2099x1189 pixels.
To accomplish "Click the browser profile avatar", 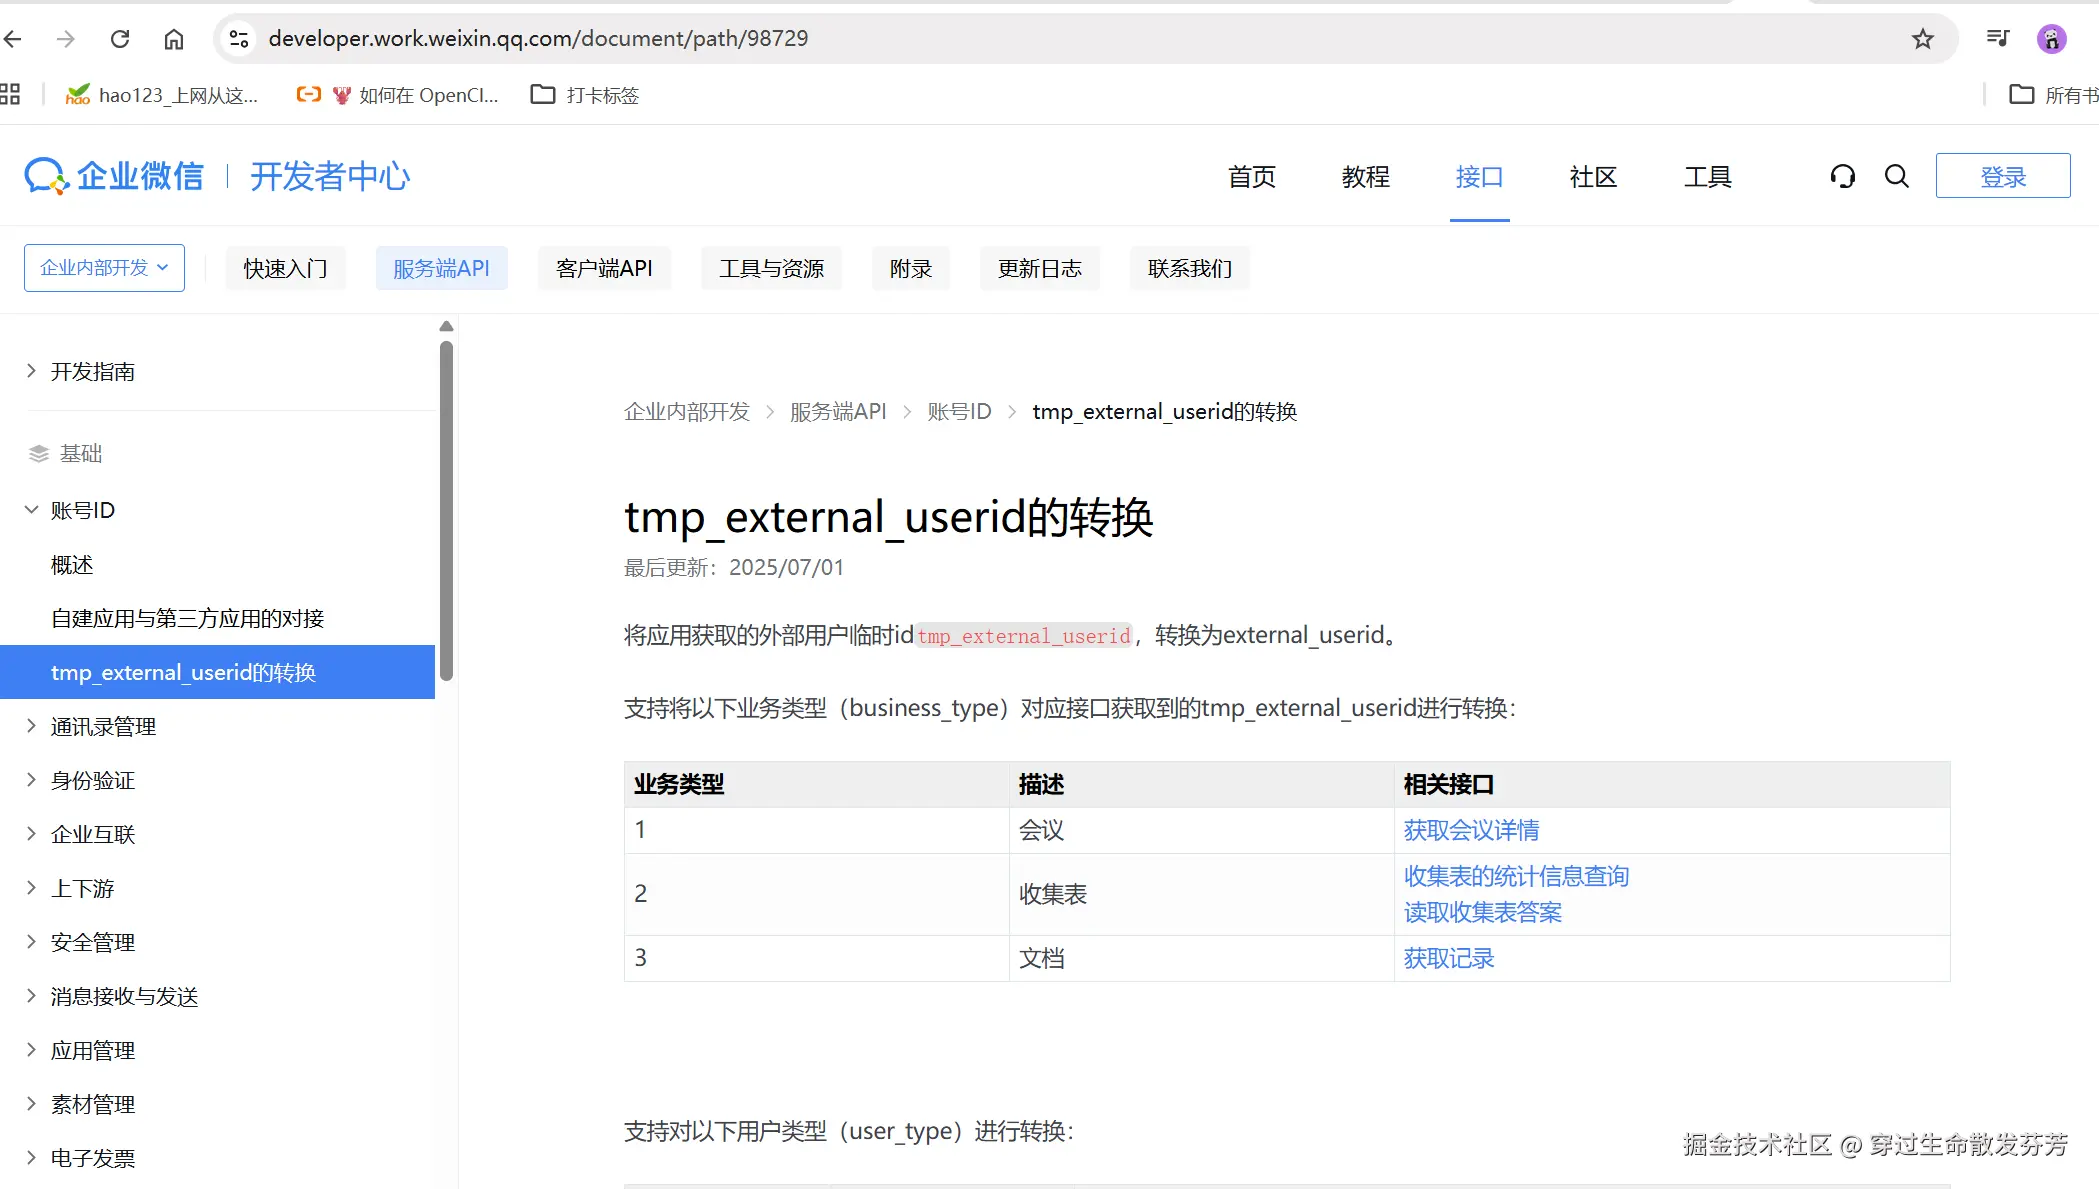I will pyautogui.click(x=2051, y=39).
